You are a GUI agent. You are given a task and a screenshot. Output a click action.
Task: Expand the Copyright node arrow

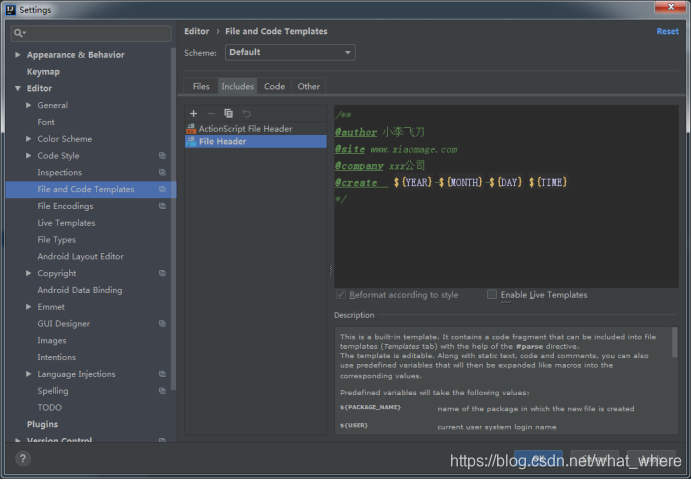pyautogui.click(x=29, y=273)
